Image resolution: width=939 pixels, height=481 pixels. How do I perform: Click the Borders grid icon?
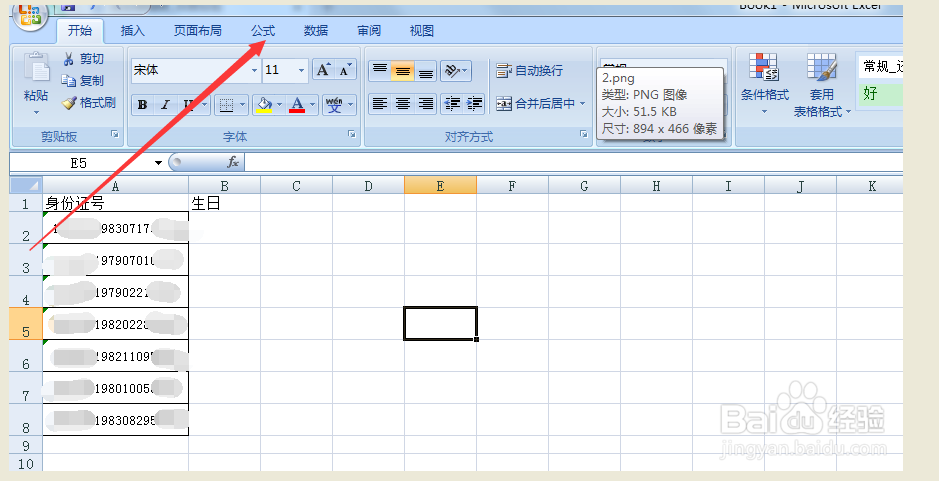tap(226, 105)
